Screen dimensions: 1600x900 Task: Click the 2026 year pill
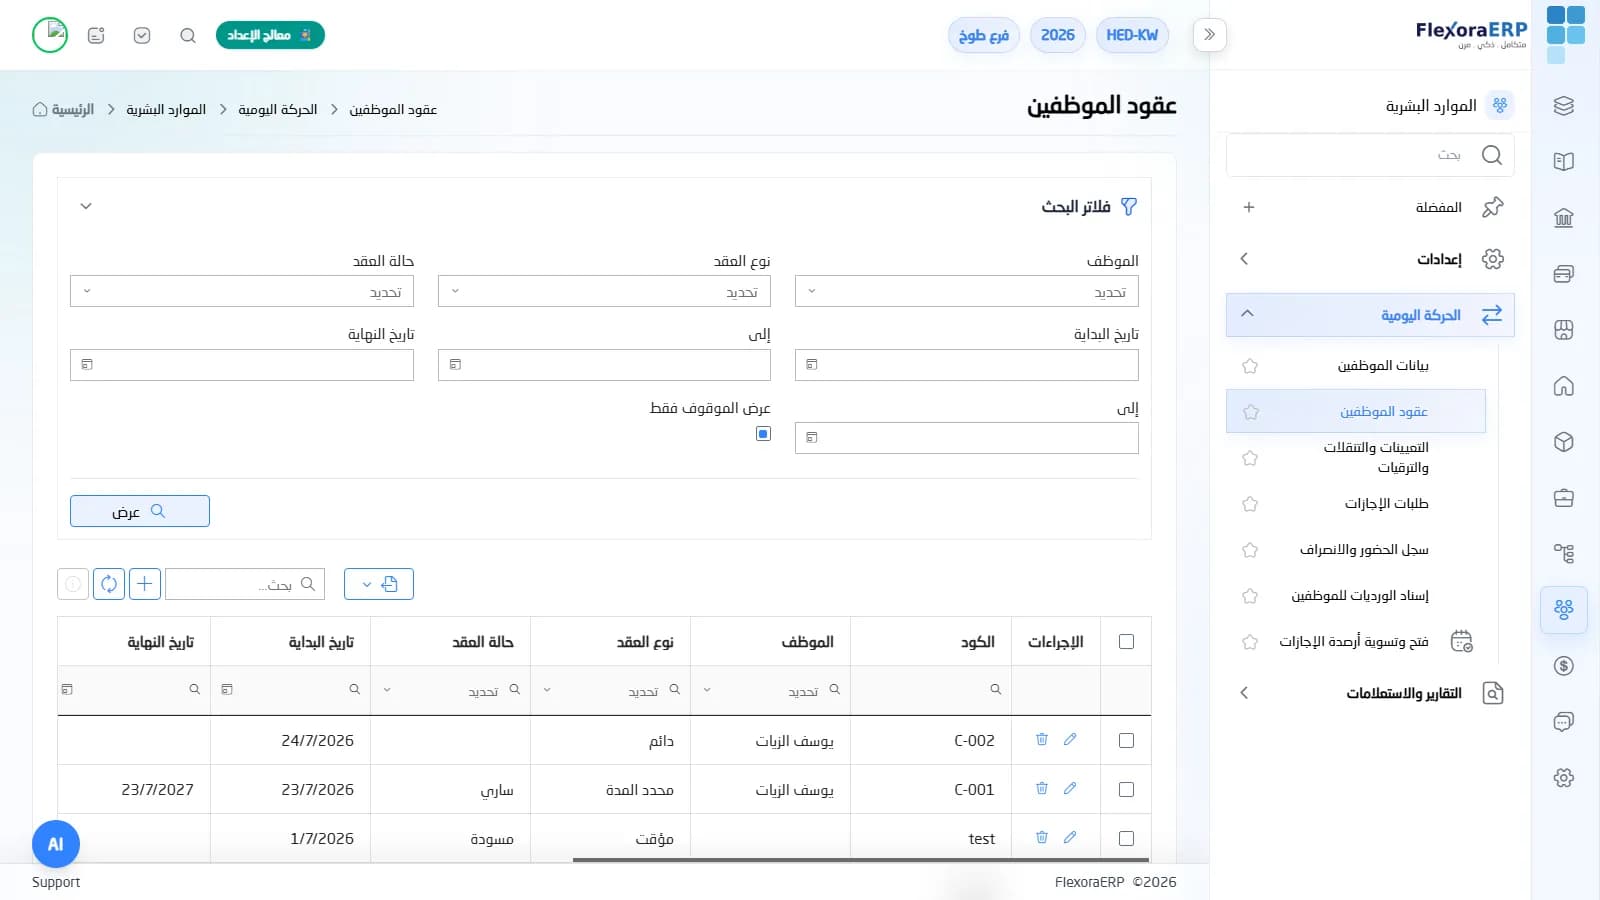[x=1058, y=35]
